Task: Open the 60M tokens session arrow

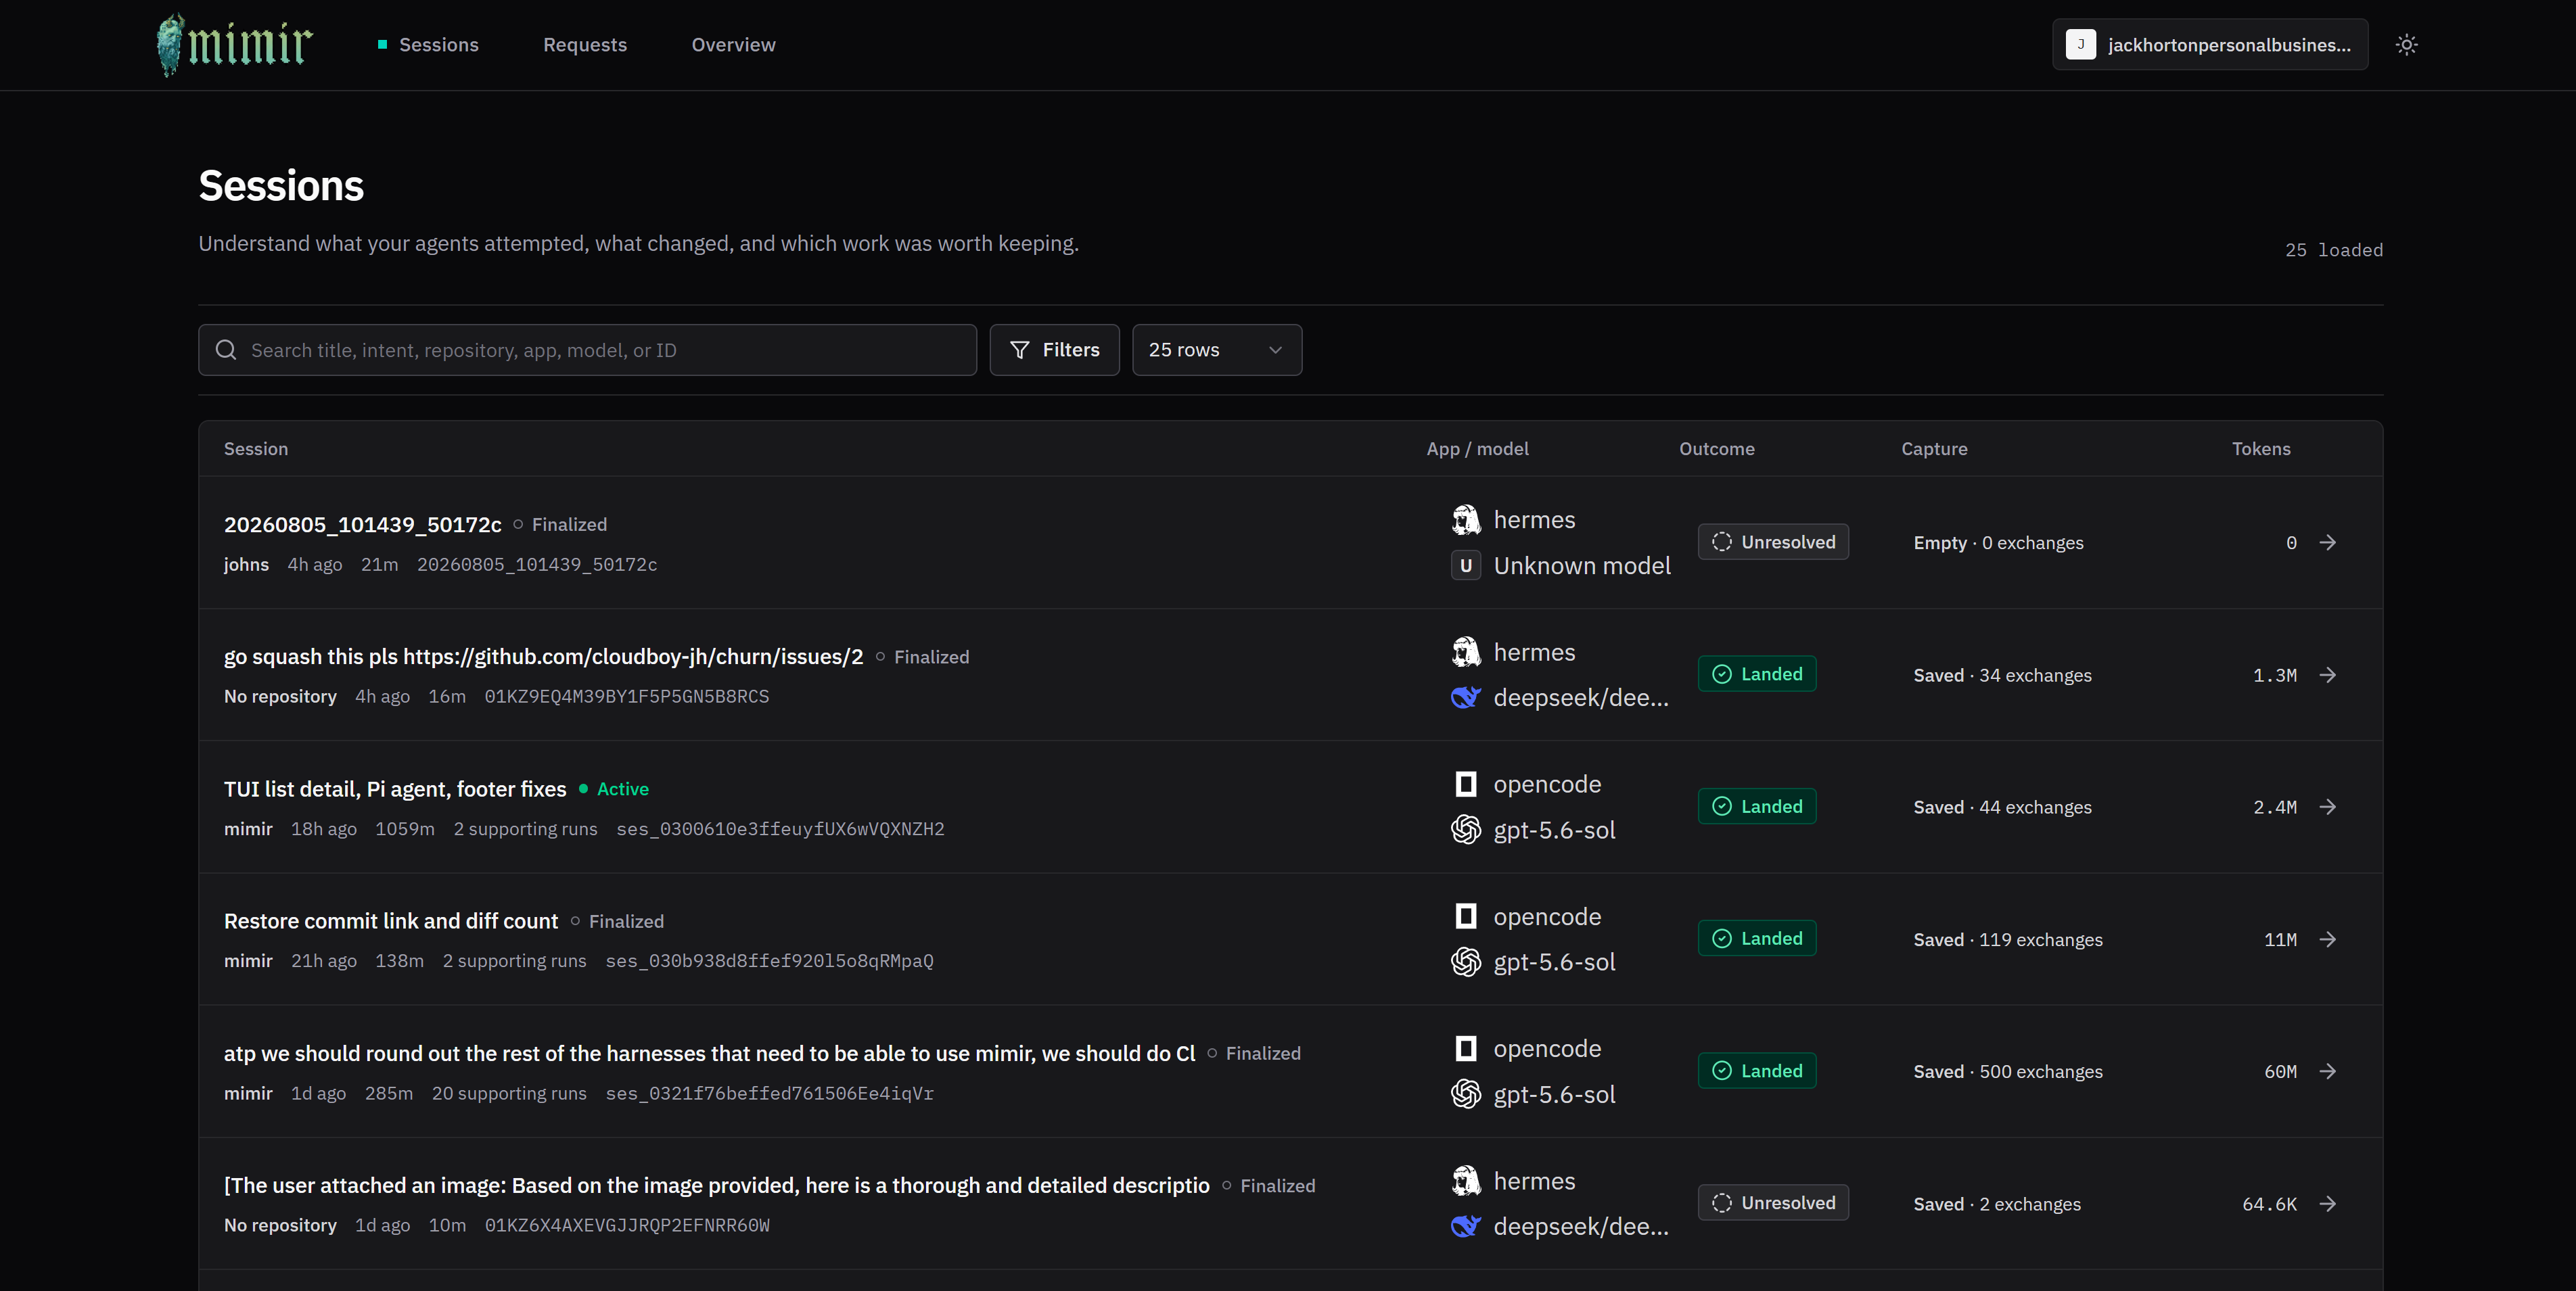Action: pyautogui.click(x=2328, y=1071)
